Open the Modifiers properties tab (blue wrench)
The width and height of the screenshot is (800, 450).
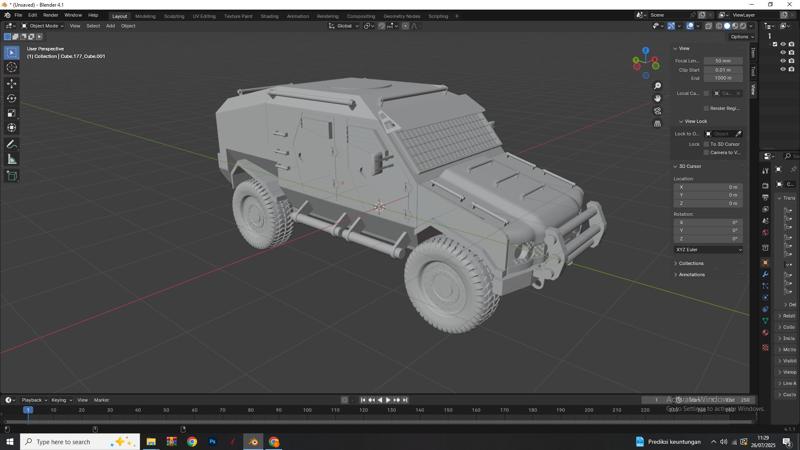(765, 274)
